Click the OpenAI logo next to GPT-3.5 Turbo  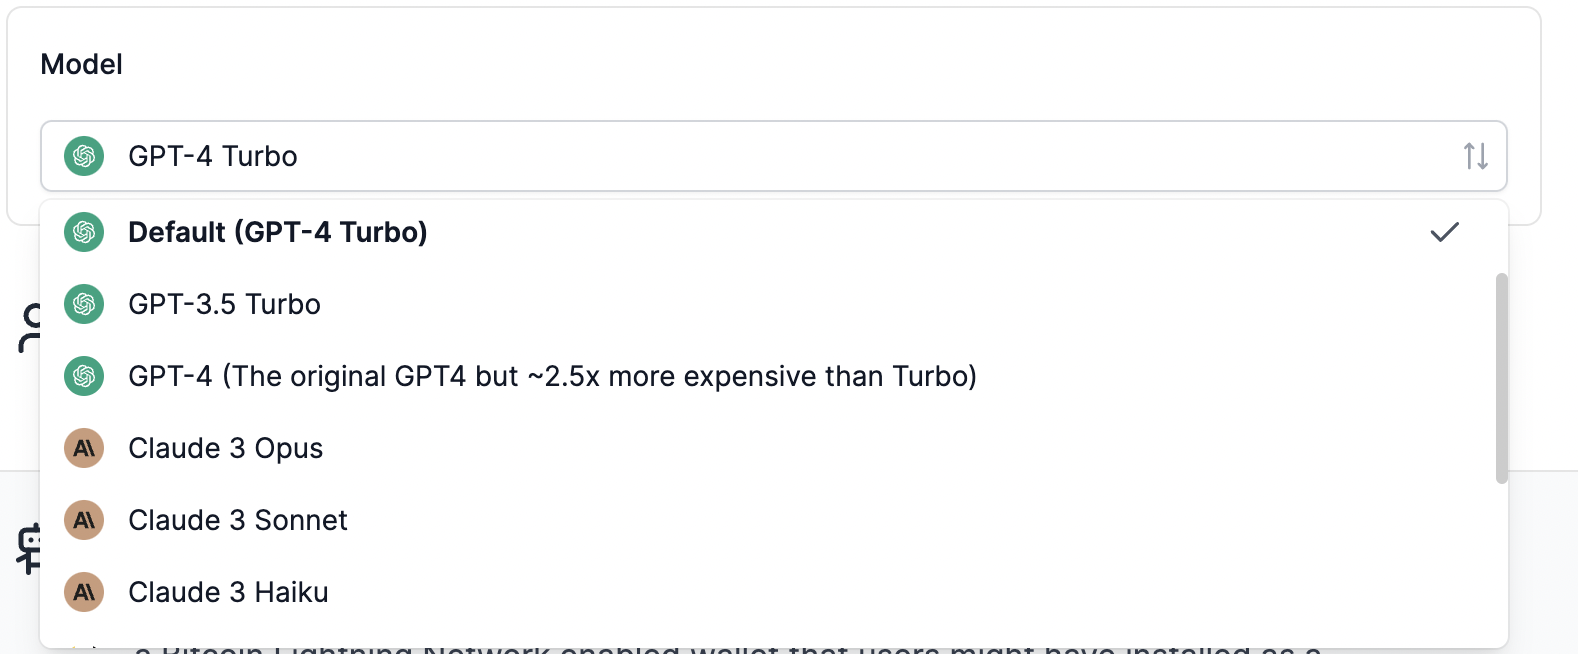[x=84, y=304]
